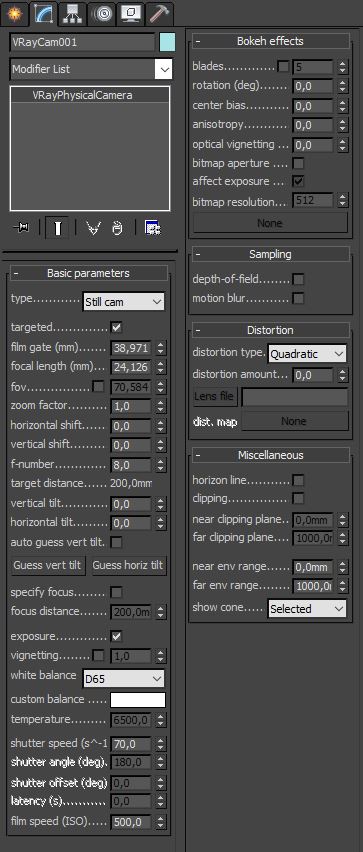Click the custom balance white swatch
The image size is (363, 852).
[x=137, y=700]
